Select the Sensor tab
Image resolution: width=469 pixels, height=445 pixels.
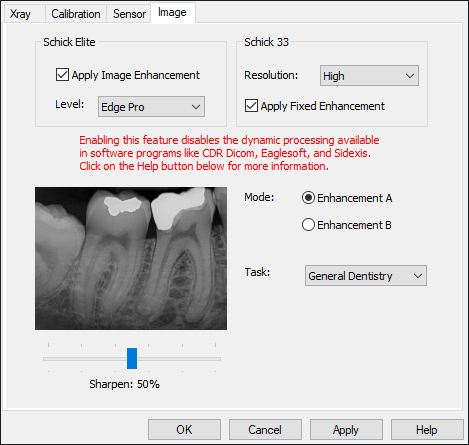(x=129, y=14)
